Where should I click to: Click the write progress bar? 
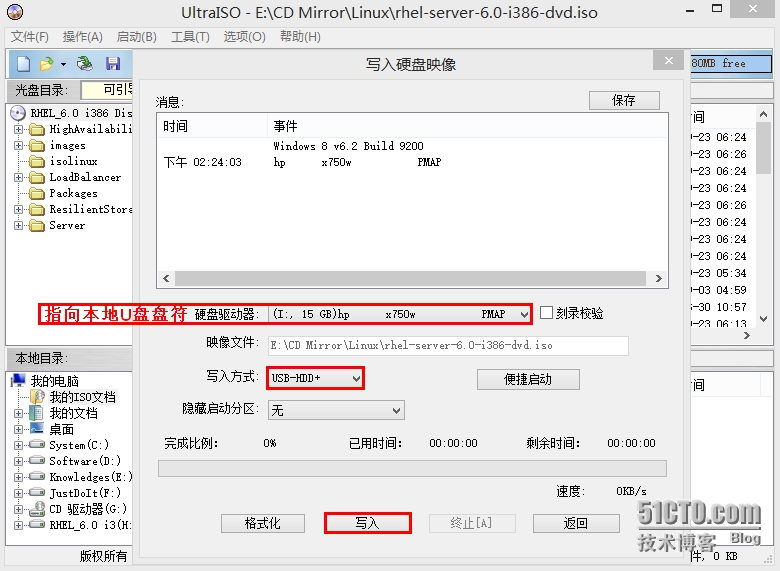coord(412,469)
